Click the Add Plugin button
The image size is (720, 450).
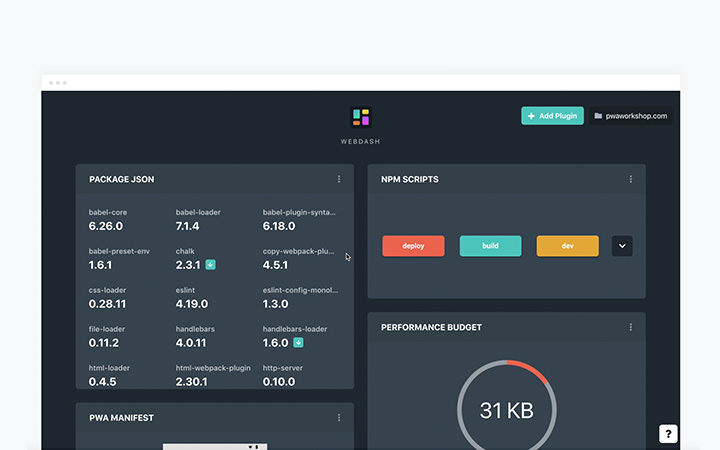coord(552,116)
